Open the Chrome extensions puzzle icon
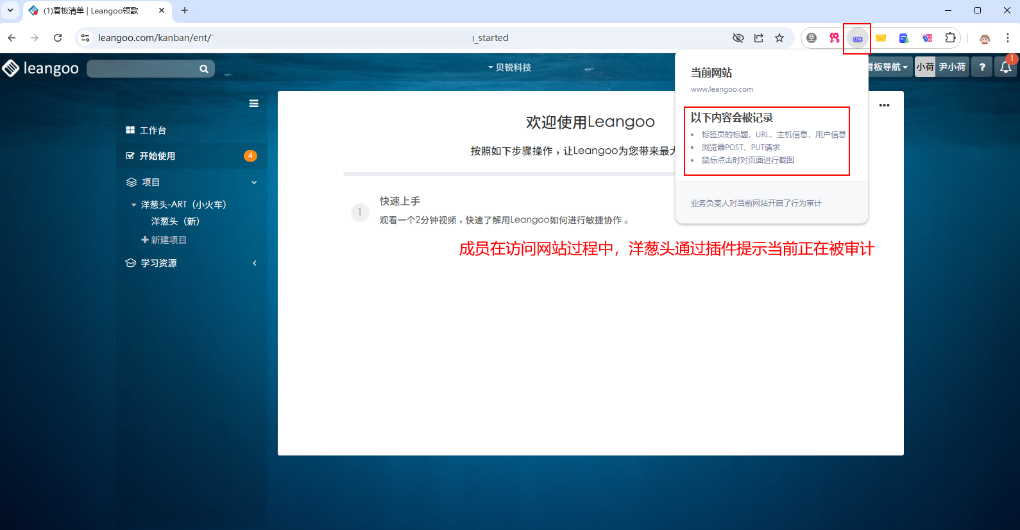 tap(950, 38)
